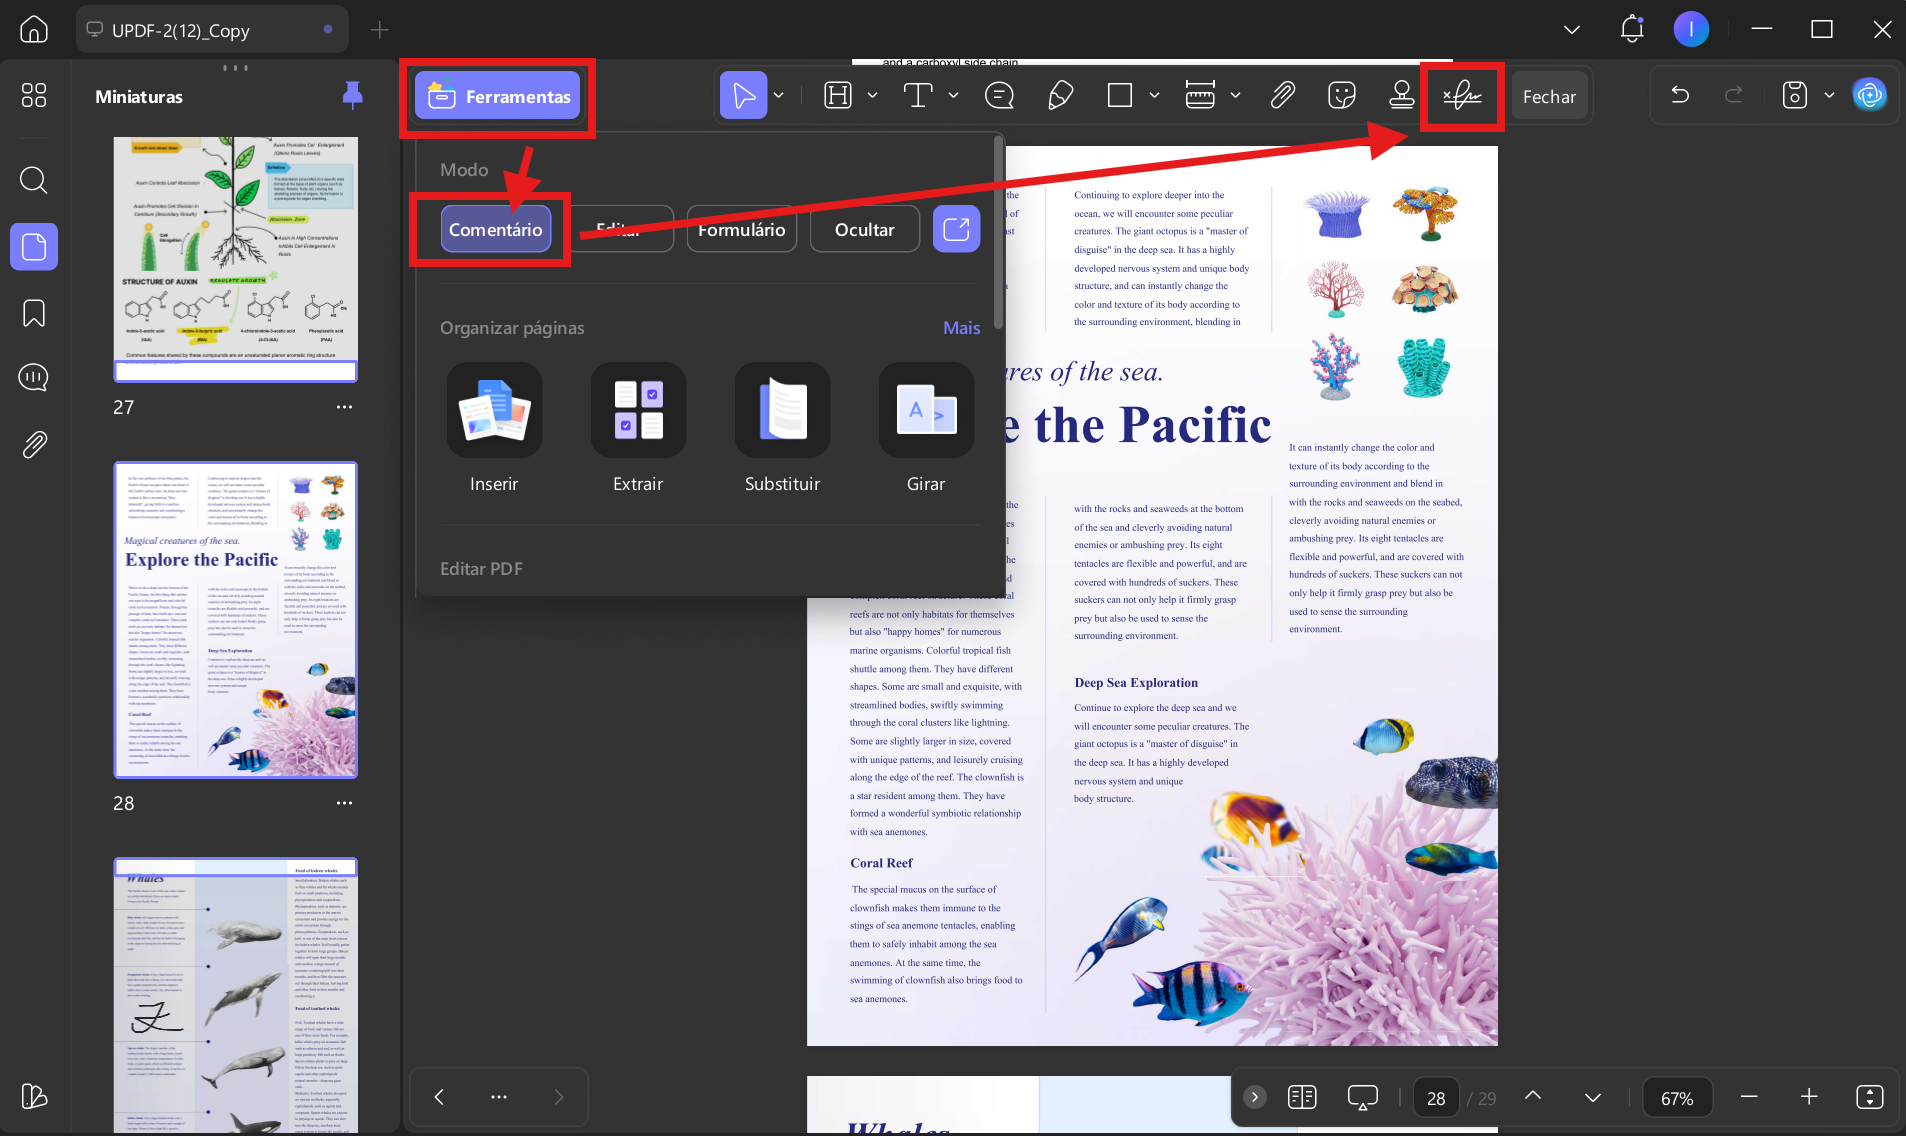Select the UPDF-2(12)_Copy tab
Viewport: 1906px width, 1136px height.
pyautogui.click(x=212, y=30)
